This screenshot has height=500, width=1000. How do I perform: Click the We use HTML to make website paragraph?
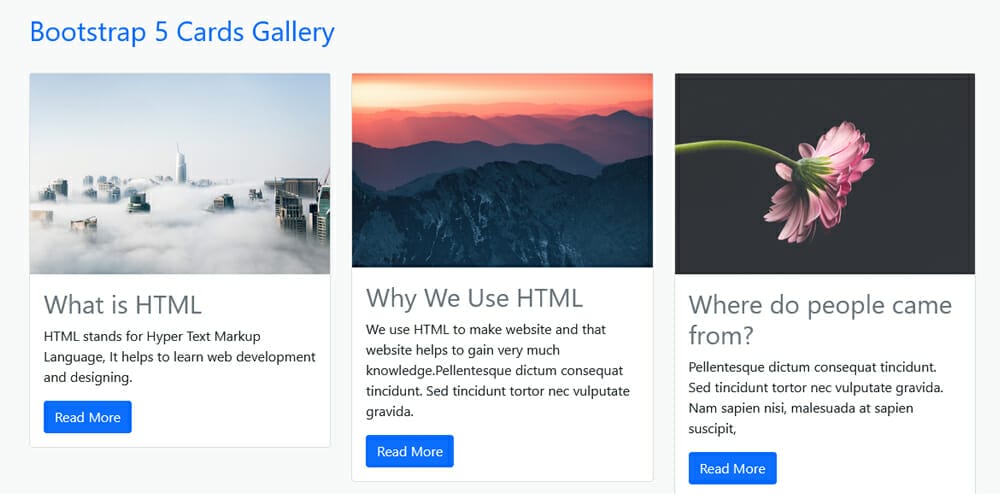(x=497, y=371)
